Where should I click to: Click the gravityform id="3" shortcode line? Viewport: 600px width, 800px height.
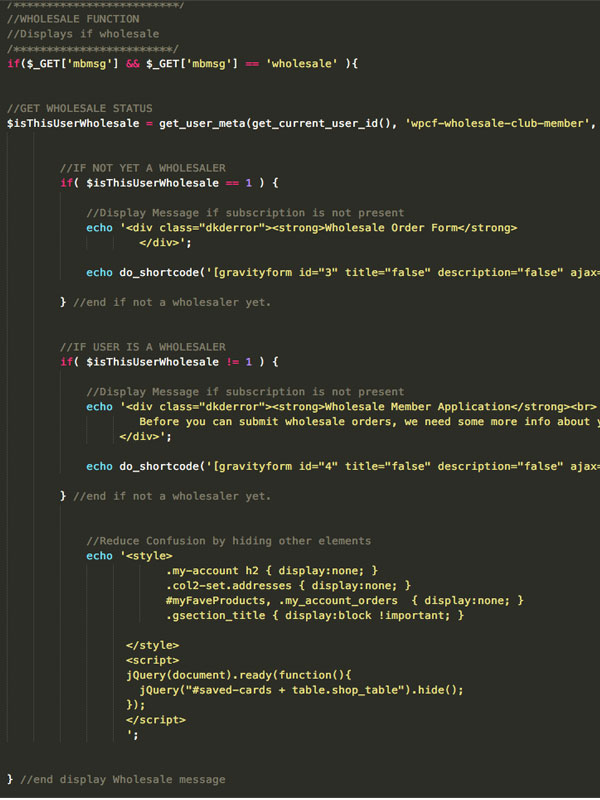click(343, 272)
